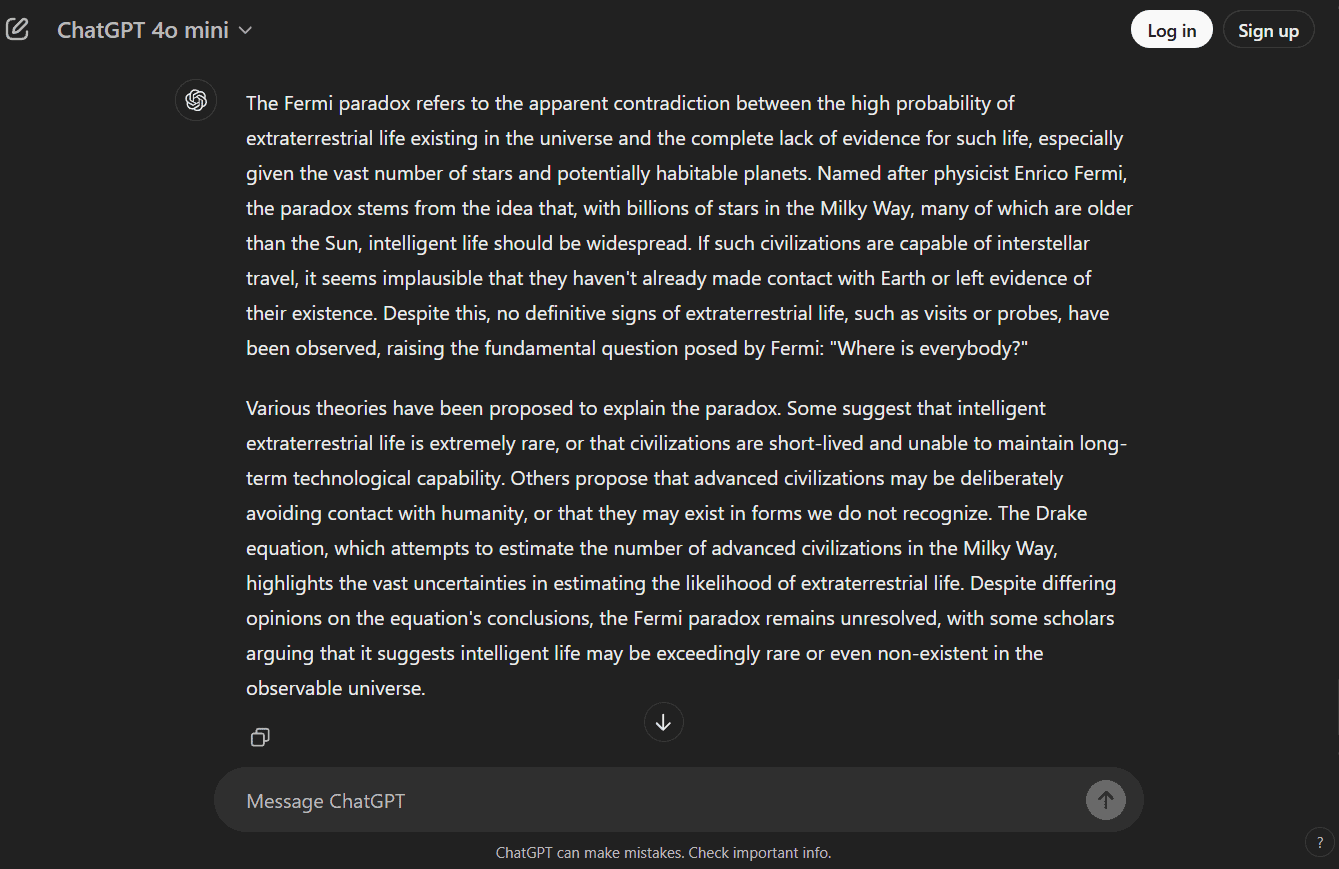
Task: Click the send message up-arrow button
Action: (x=1105, y=800)
